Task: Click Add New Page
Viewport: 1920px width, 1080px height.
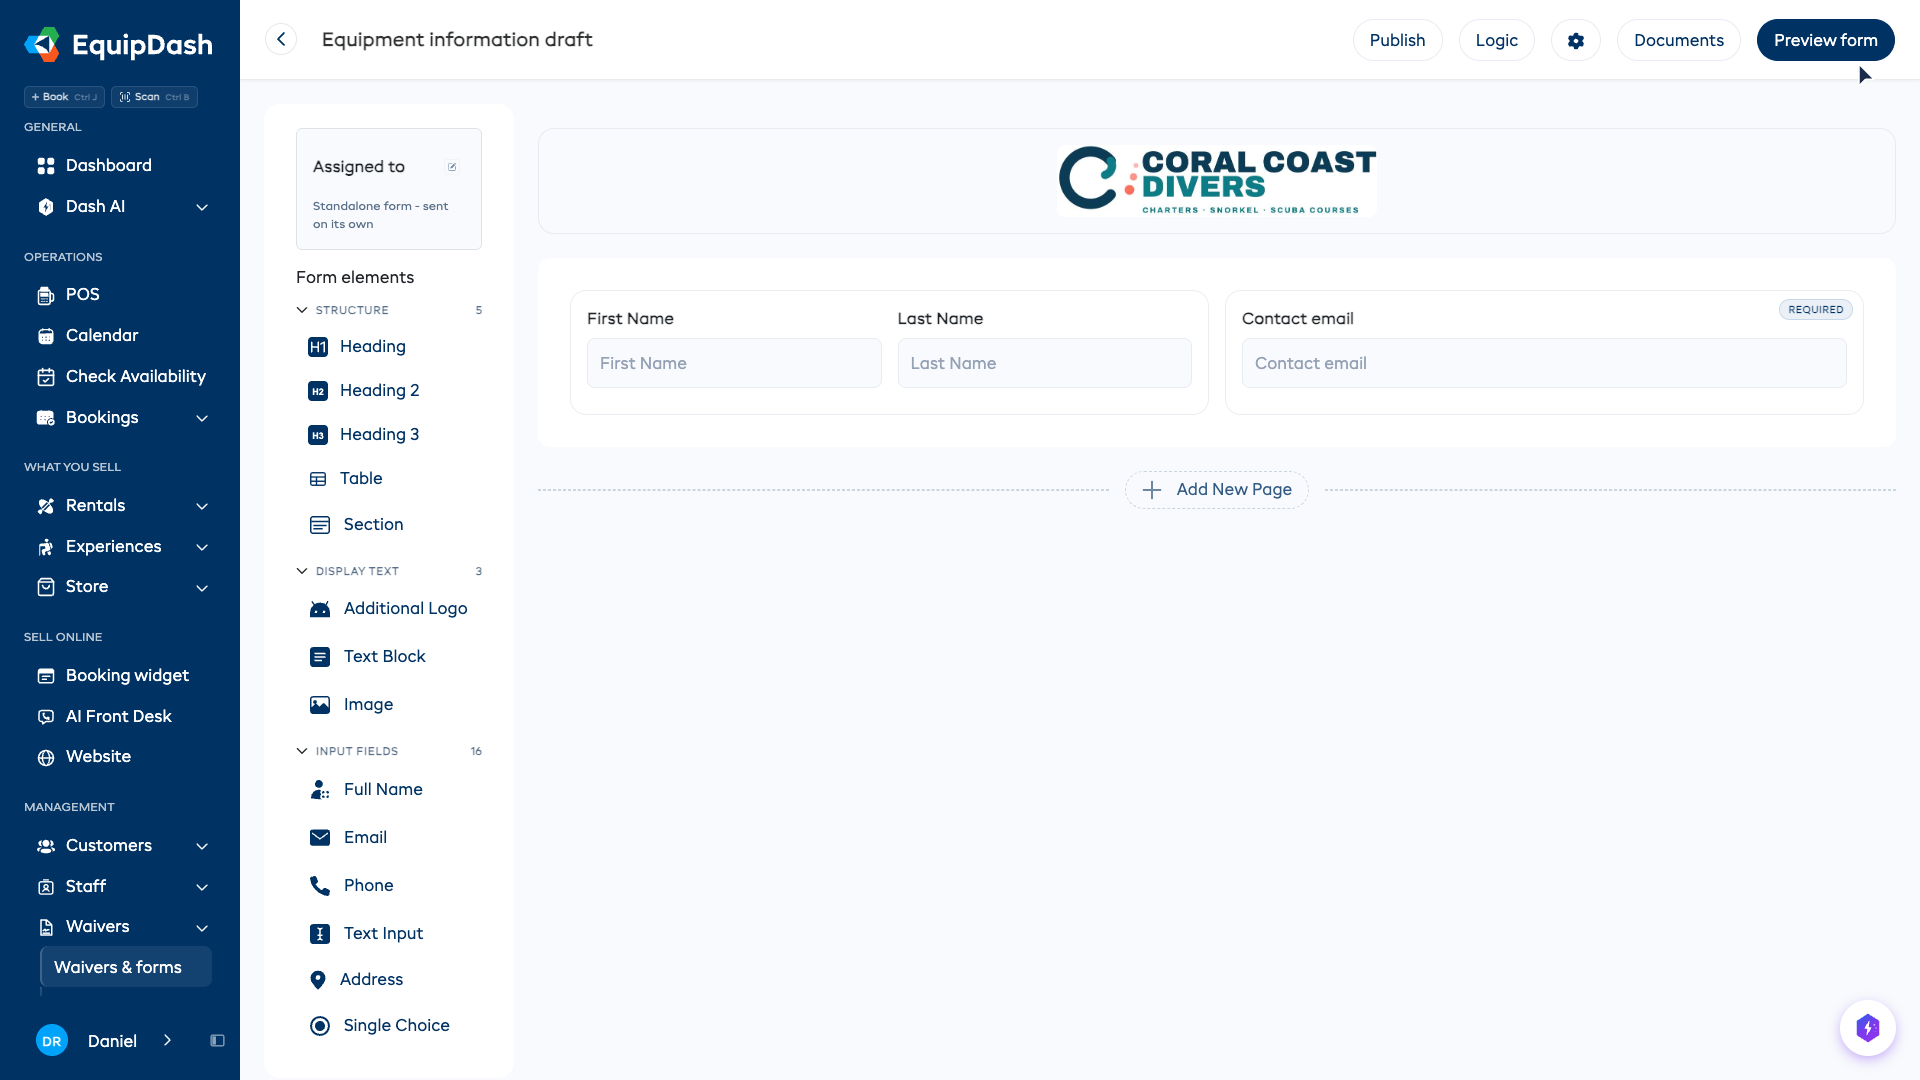Action: pos(1216,490)
